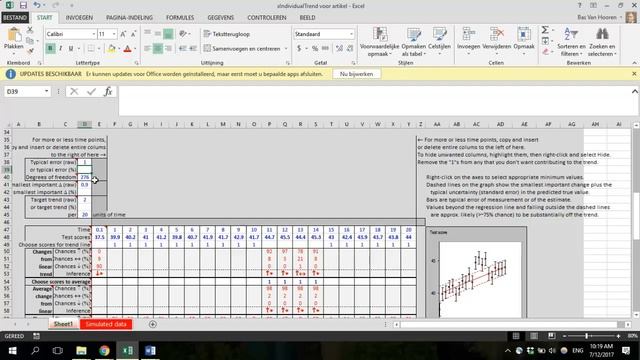Click the Nu bijwerken button

click(356, 74)
